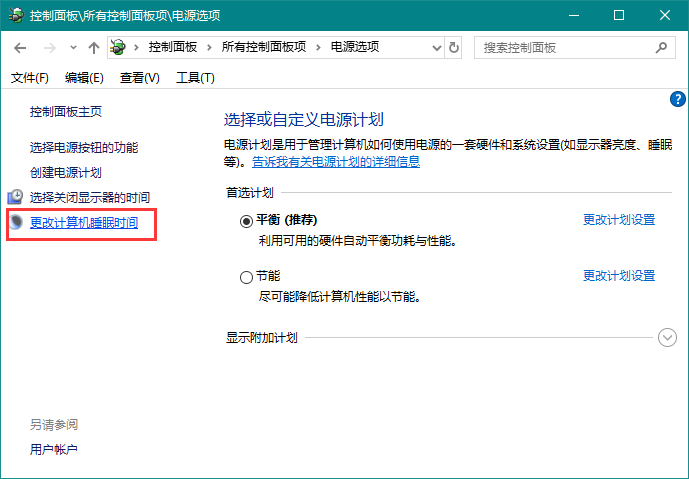This screenshot has width=689, height=479.
Task: Open 创建电源计划
Action: click(x=66, y=173)
